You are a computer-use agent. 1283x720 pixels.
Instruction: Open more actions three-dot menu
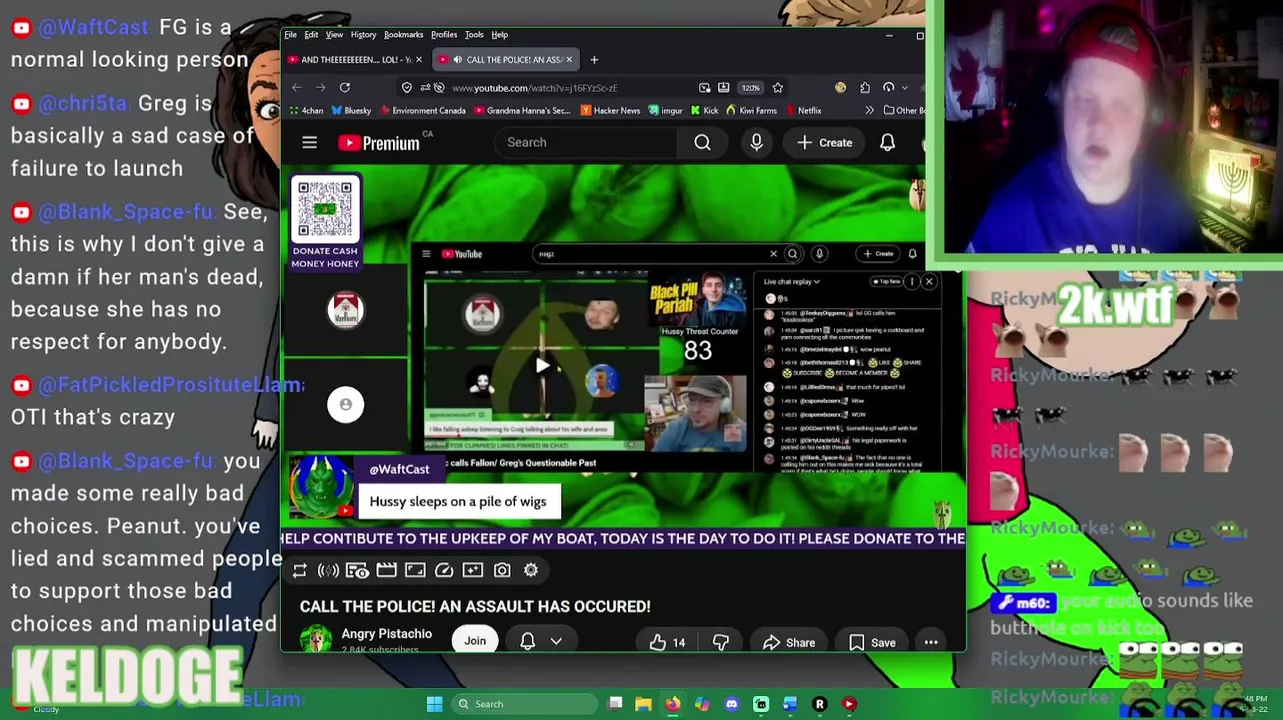(x=931, y=642)
